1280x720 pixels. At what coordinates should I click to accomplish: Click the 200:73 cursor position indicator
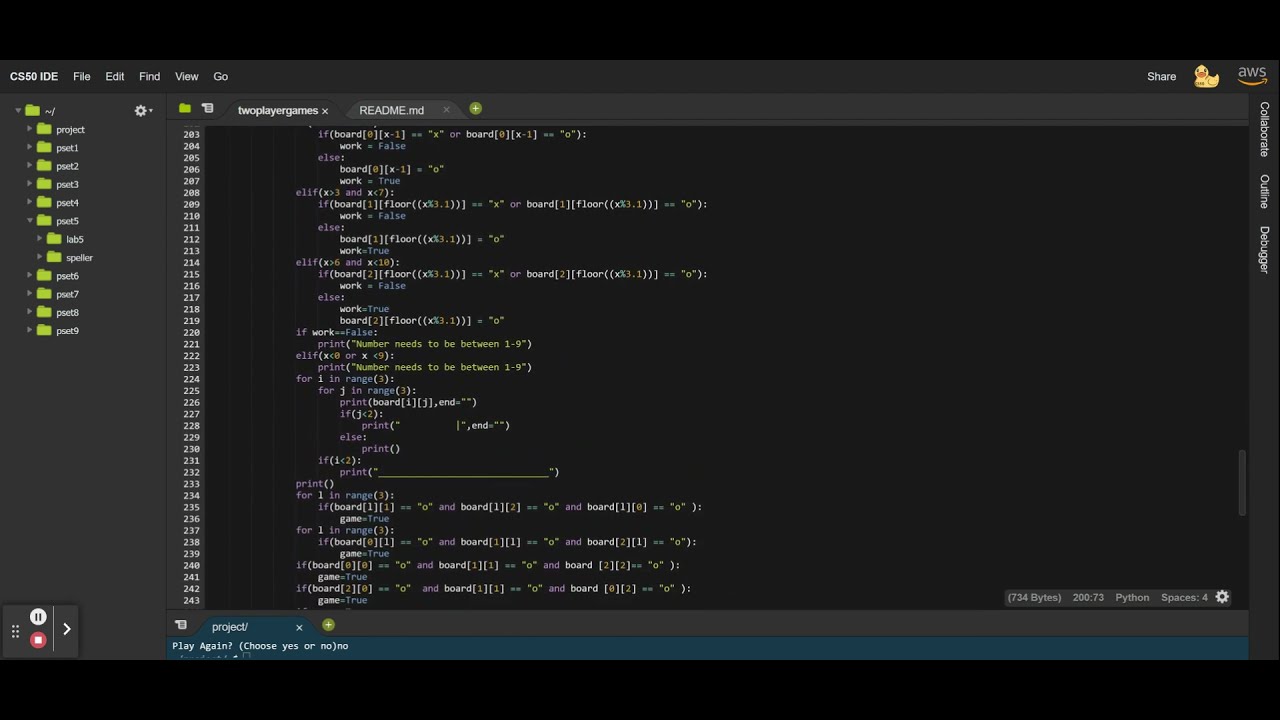click(1088, 597)
